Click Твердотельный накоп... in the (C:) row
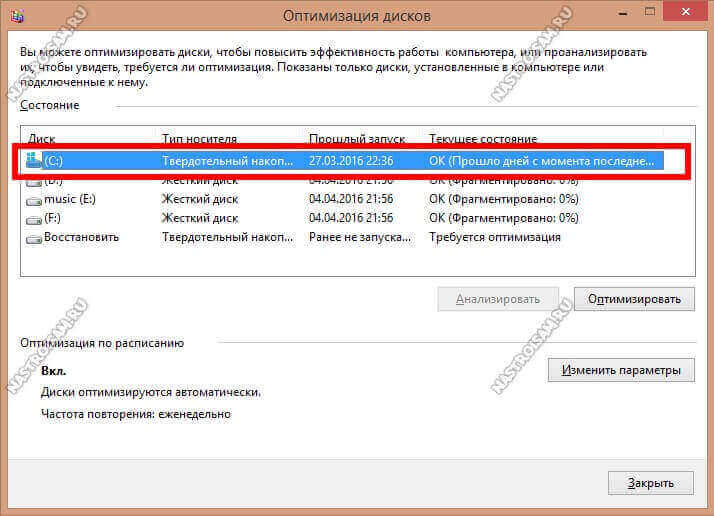 (x=227, y=161)
